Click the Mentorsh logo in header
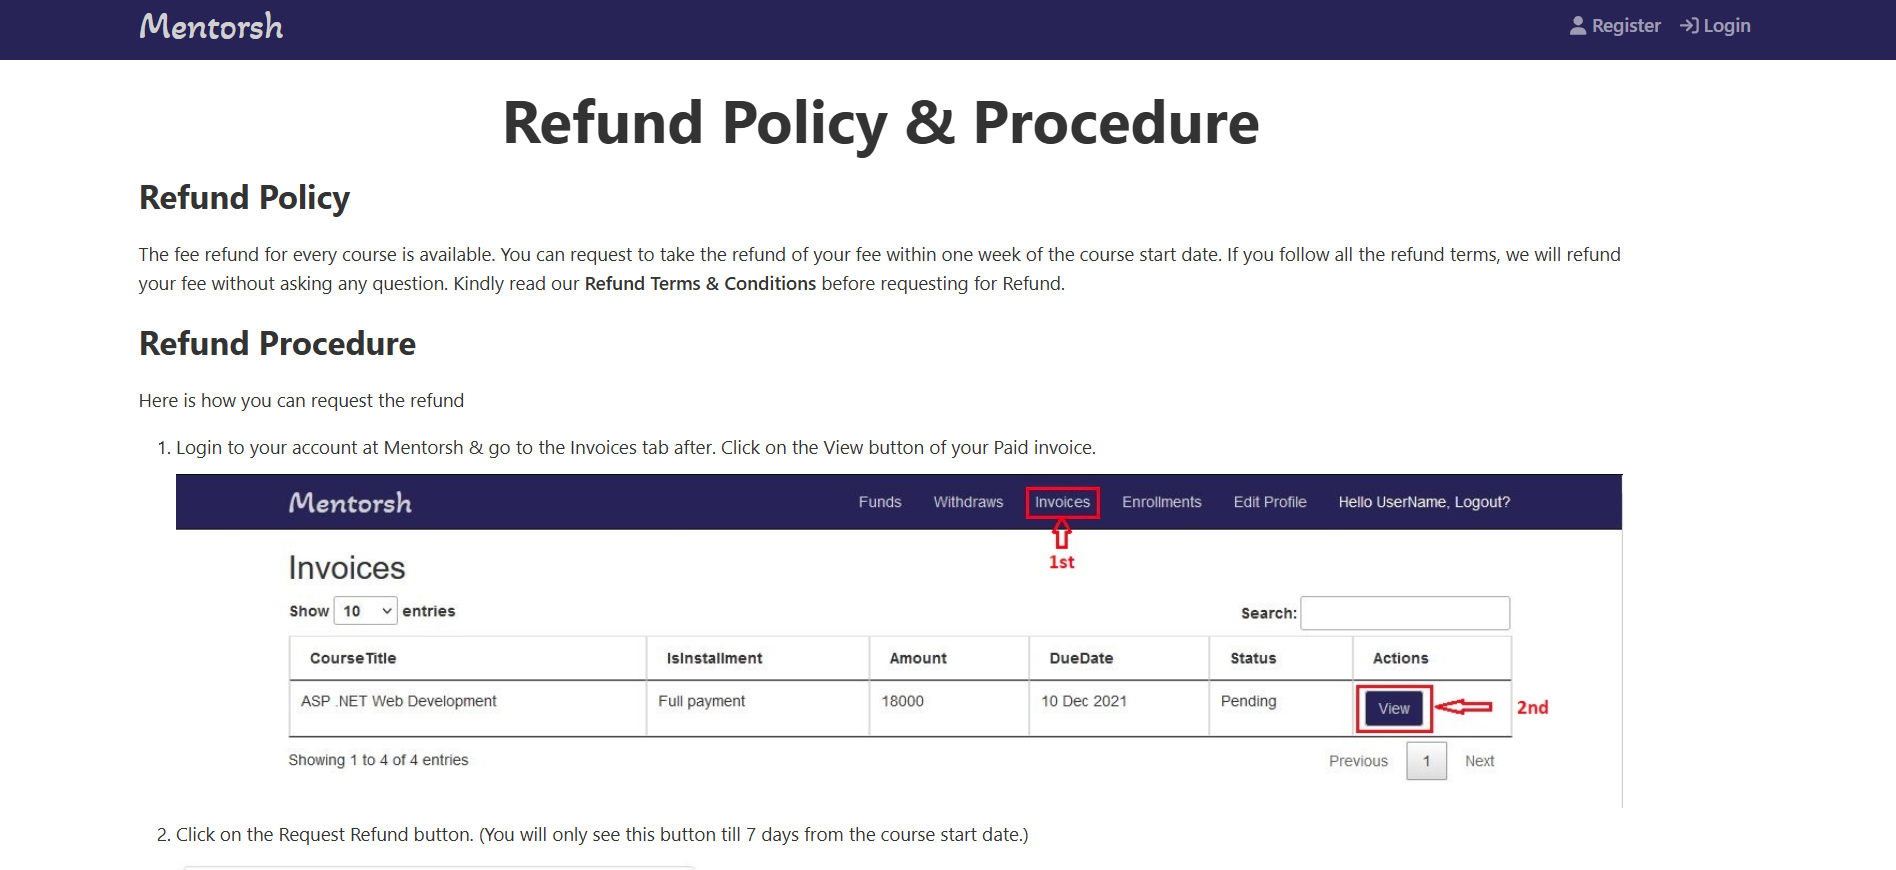Image resolution: width=1896 pixels, height=870 pixels. 211,27
